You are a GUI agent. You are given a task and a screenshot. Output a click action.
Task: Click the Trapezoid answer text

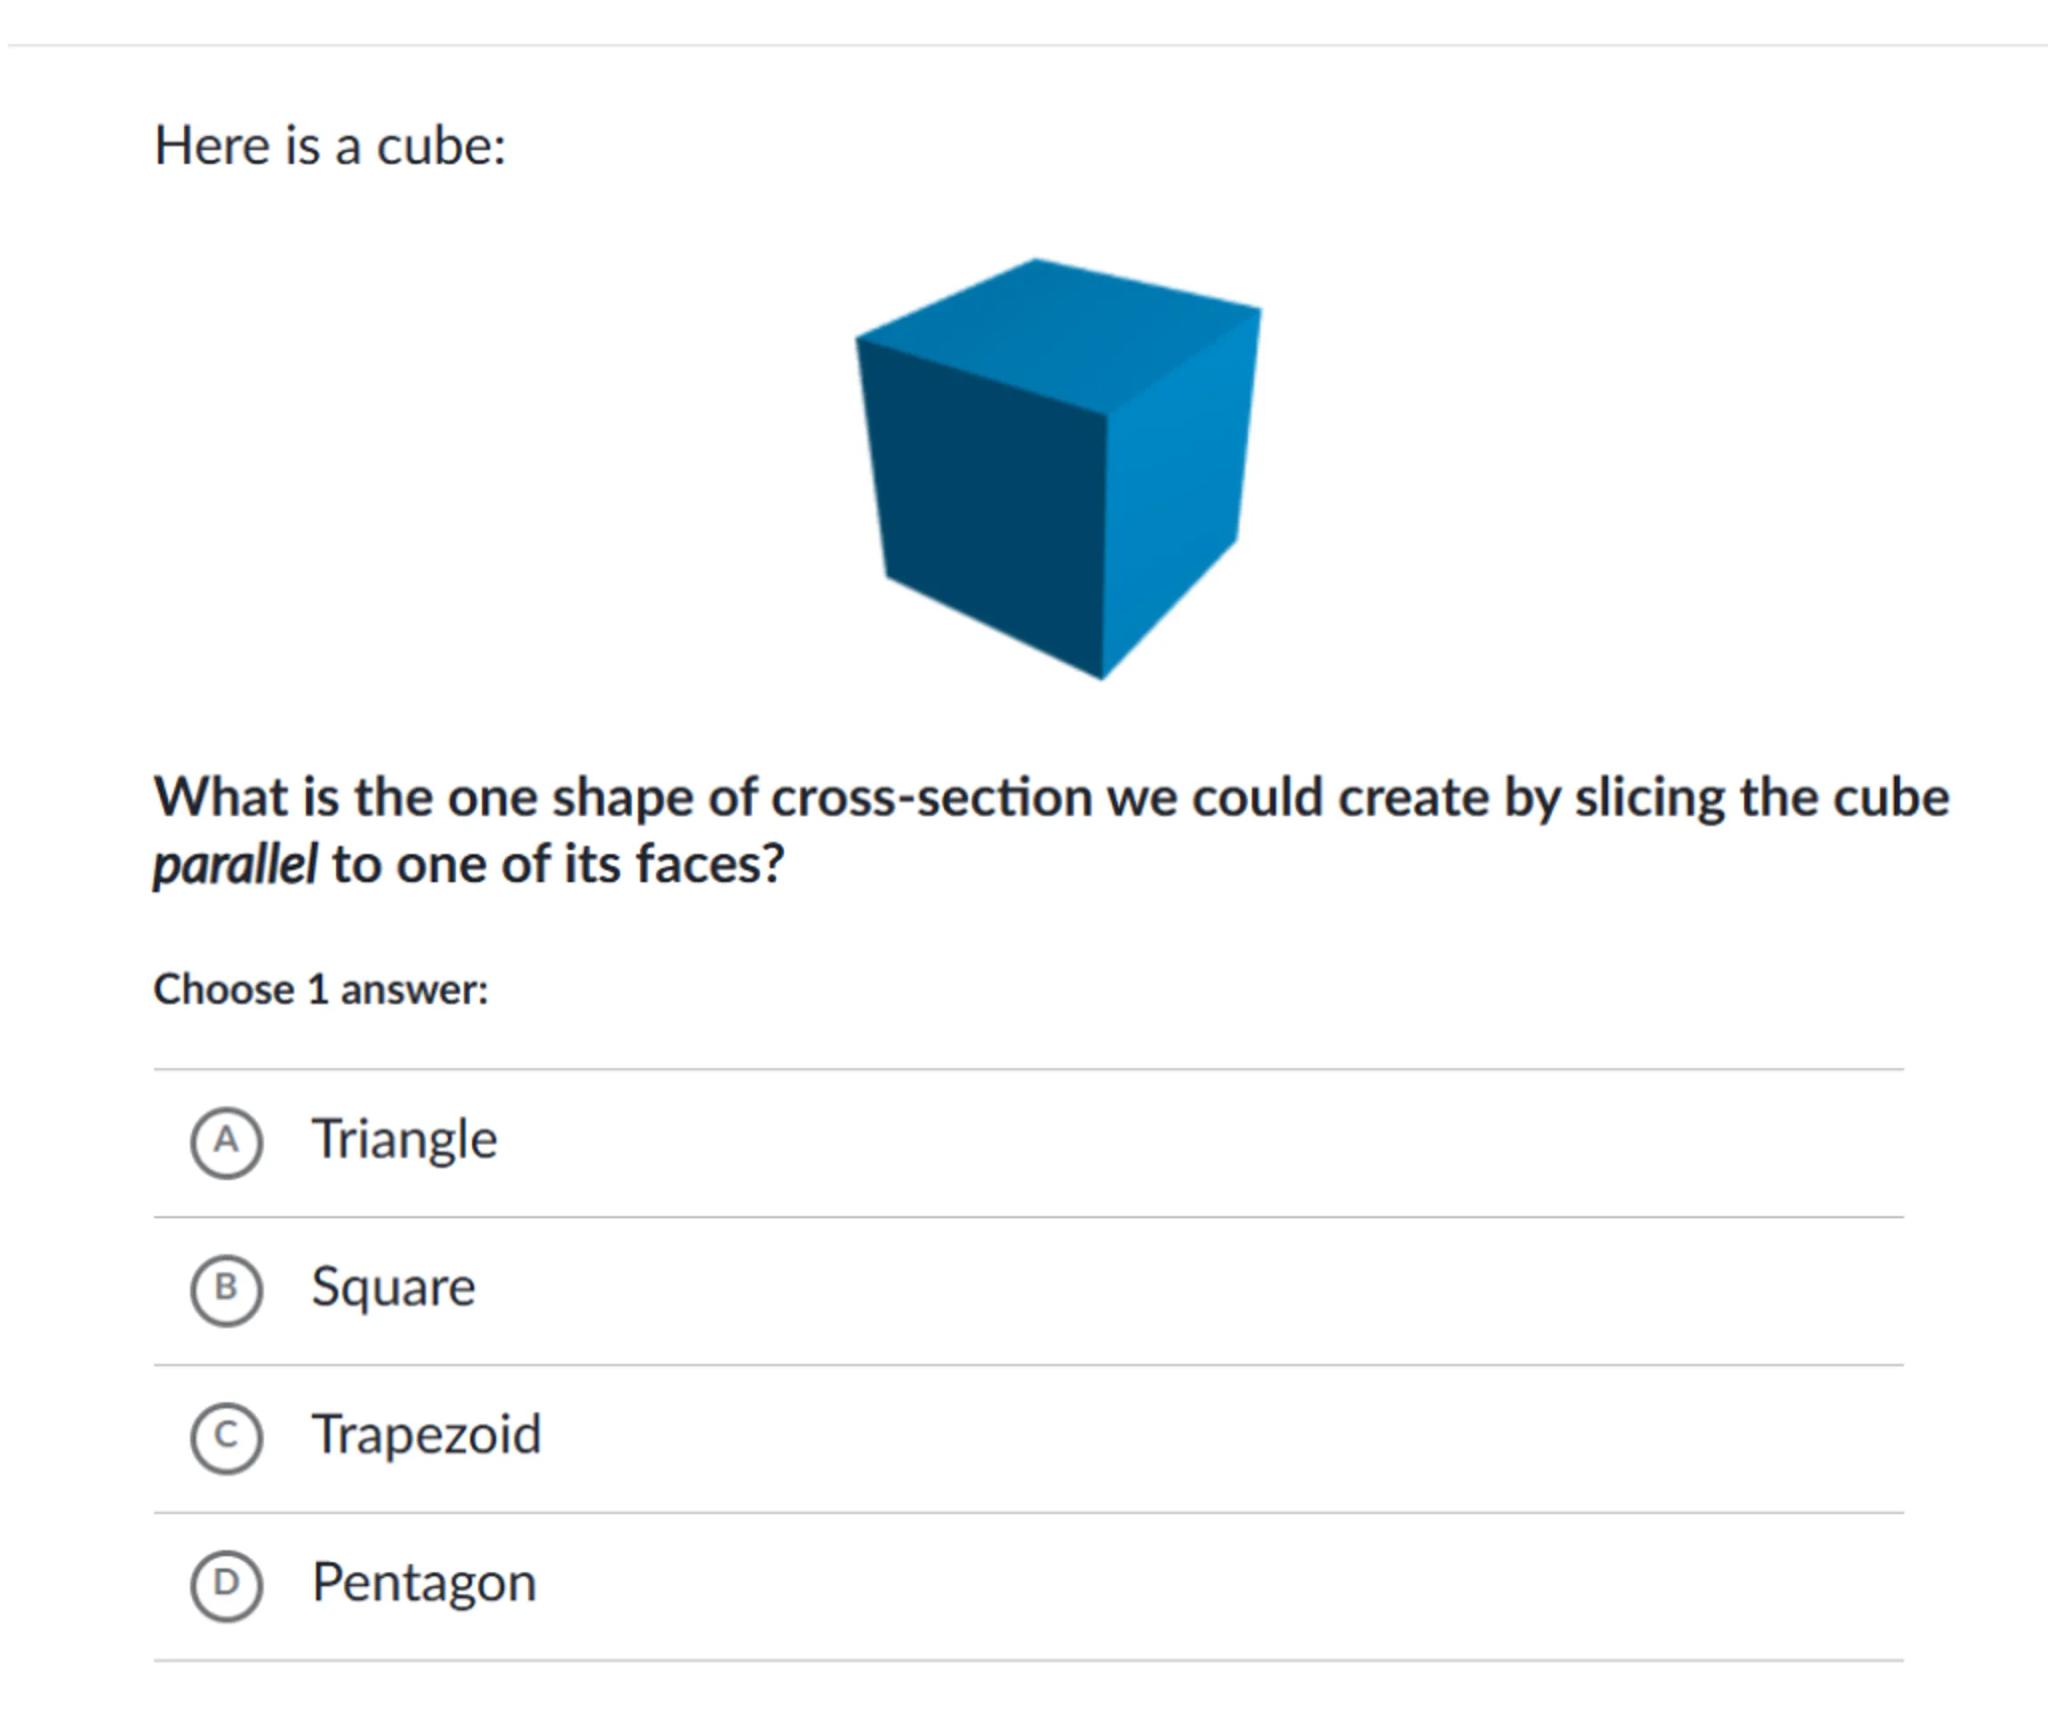pos(426,1435)
